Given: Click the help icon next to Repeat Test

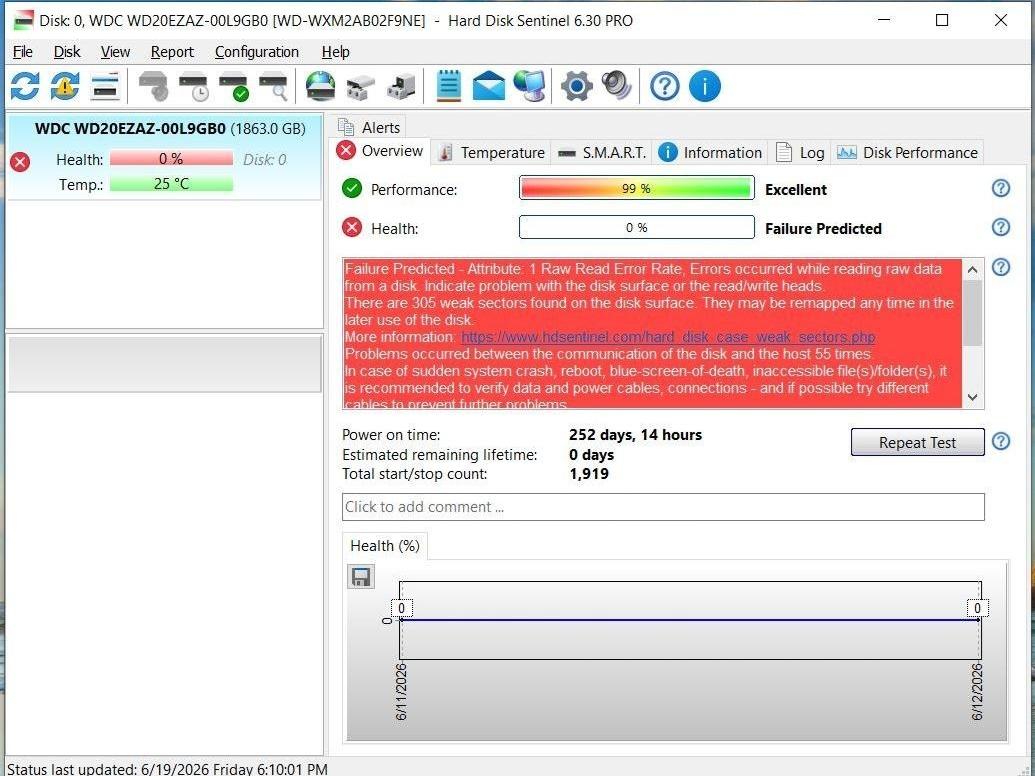Looking at the screenshot, I should [x=1001, y=441].
